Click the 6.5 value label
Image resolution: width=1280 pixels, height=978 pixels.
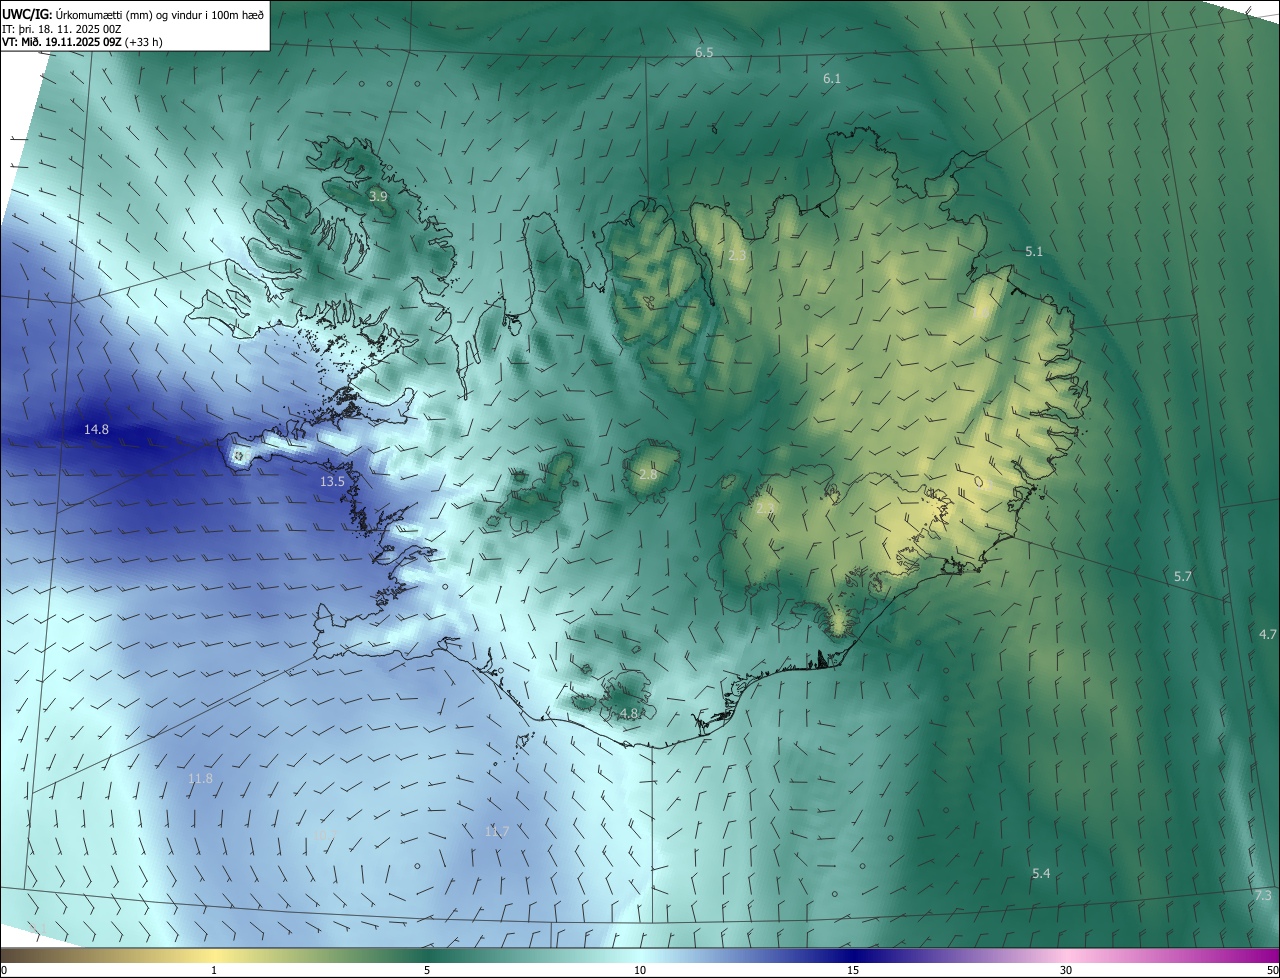[x=704, y=52]
